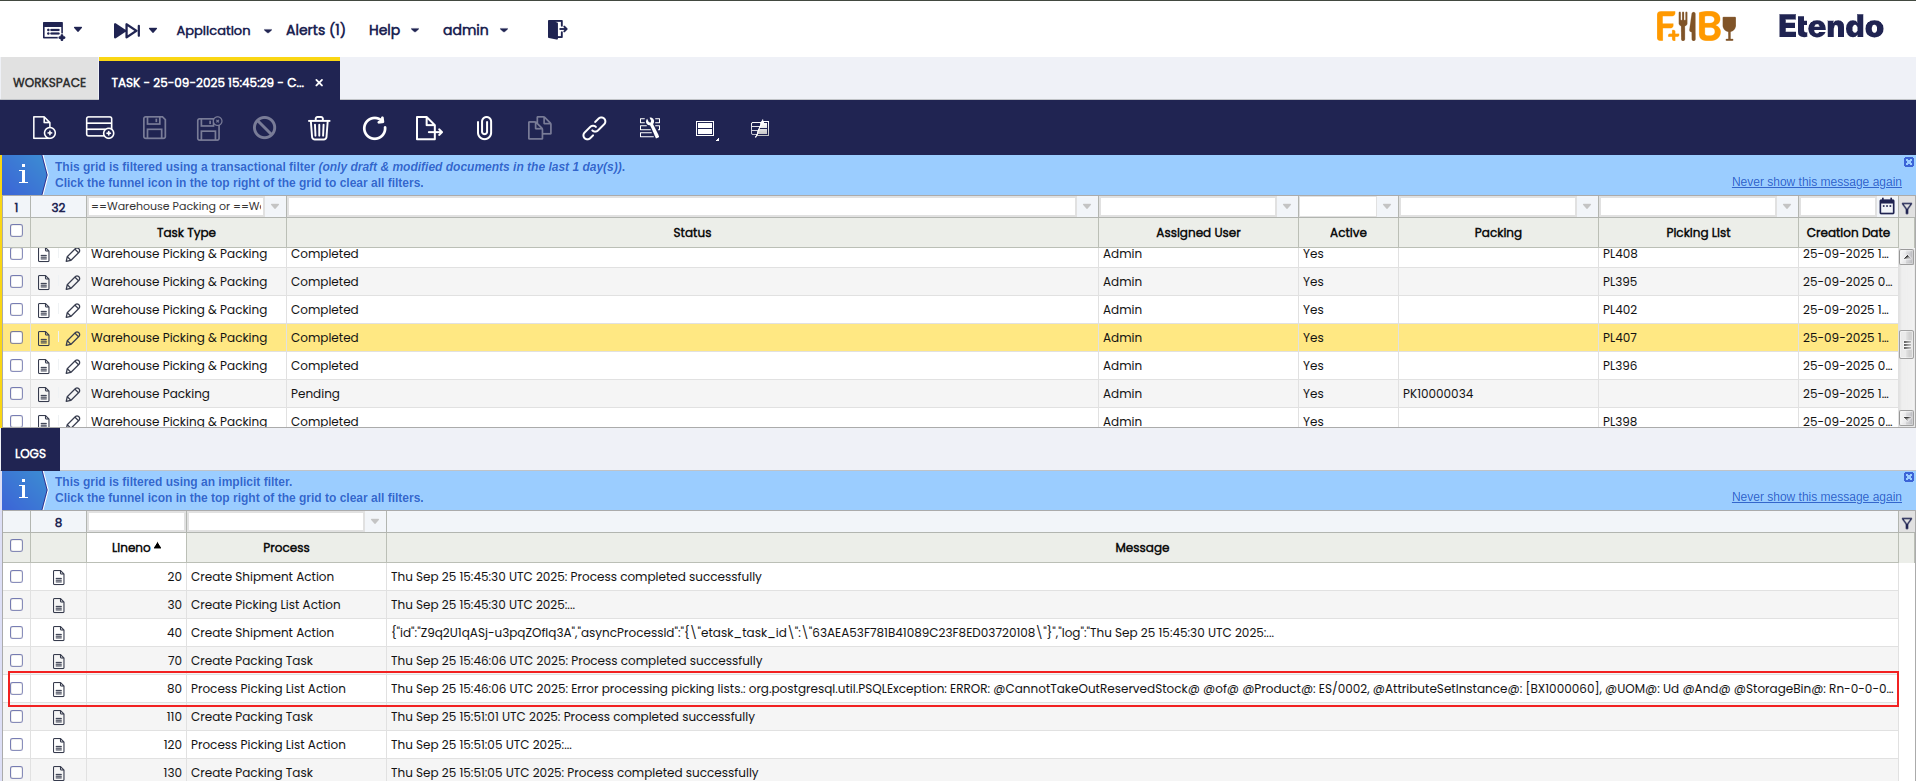Image resolution: width=1916 pixels, height=781 pixels.
Task: Click the Export to spreadsheet icon
Action: tap(428, 128)
